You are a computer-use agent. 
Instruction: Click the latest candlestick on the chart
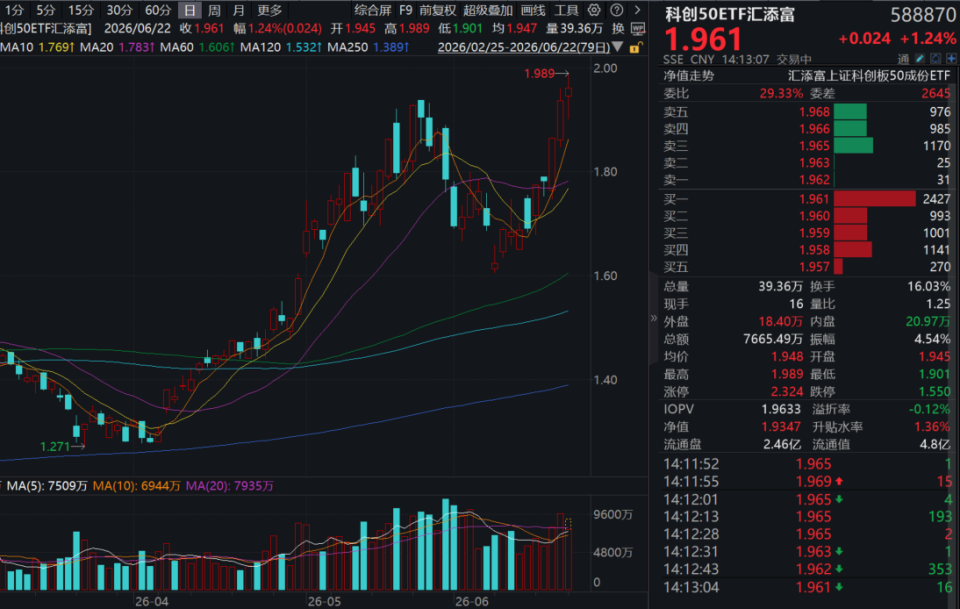[x=569, y=94]
